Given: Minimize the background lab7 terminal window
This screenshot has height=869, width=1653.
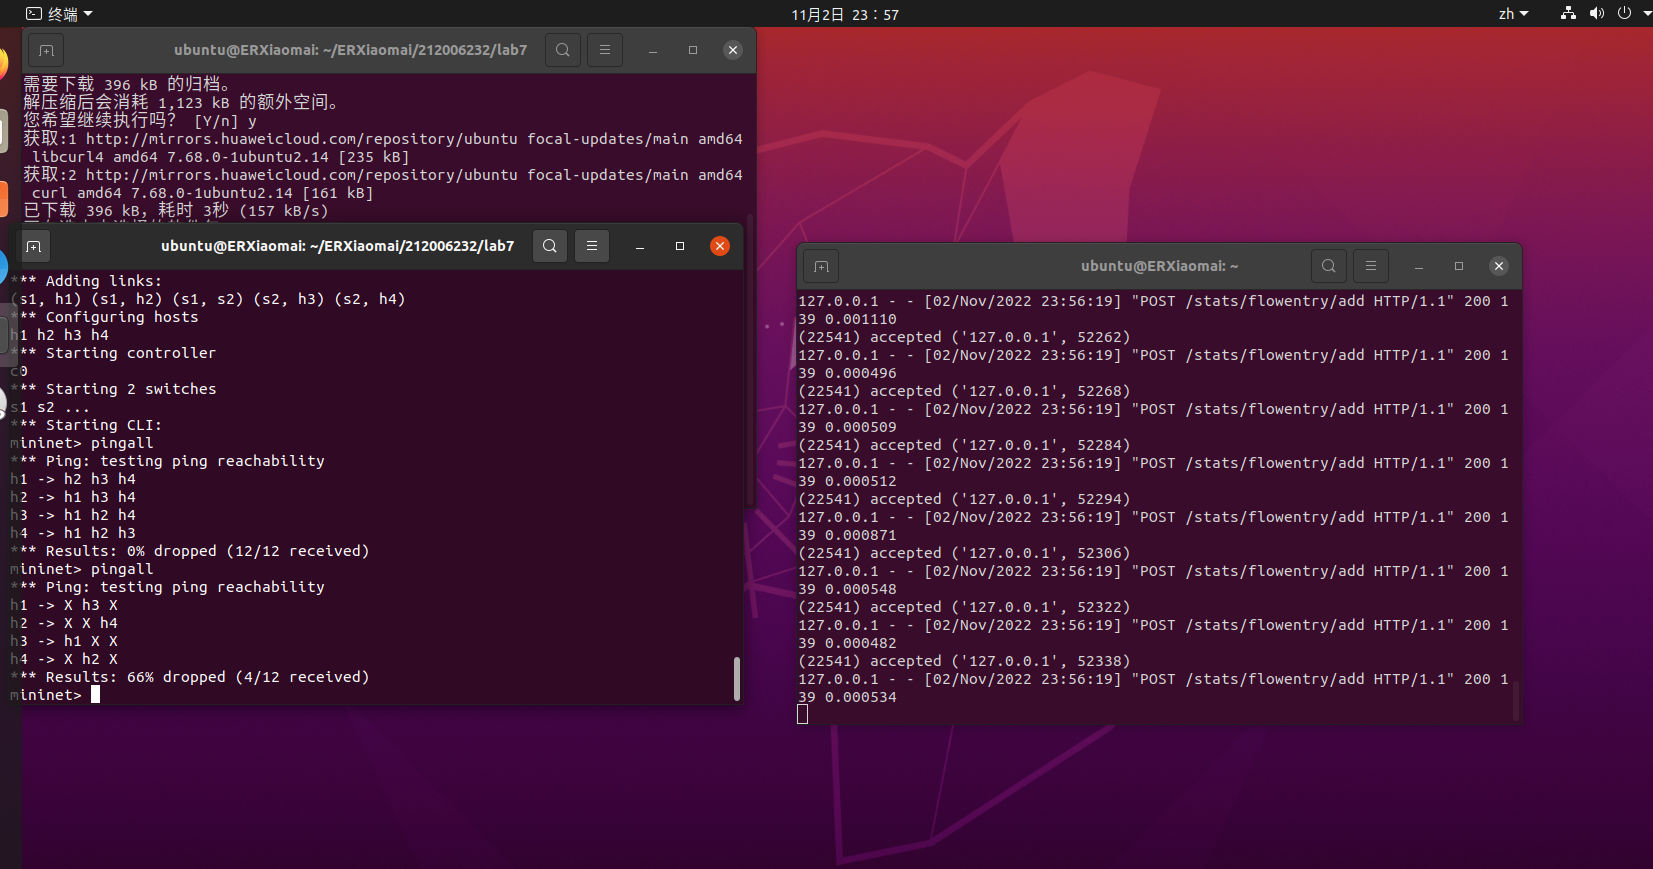Looking at the screenshot, I should pyautogui.click(x=653, y=50).
